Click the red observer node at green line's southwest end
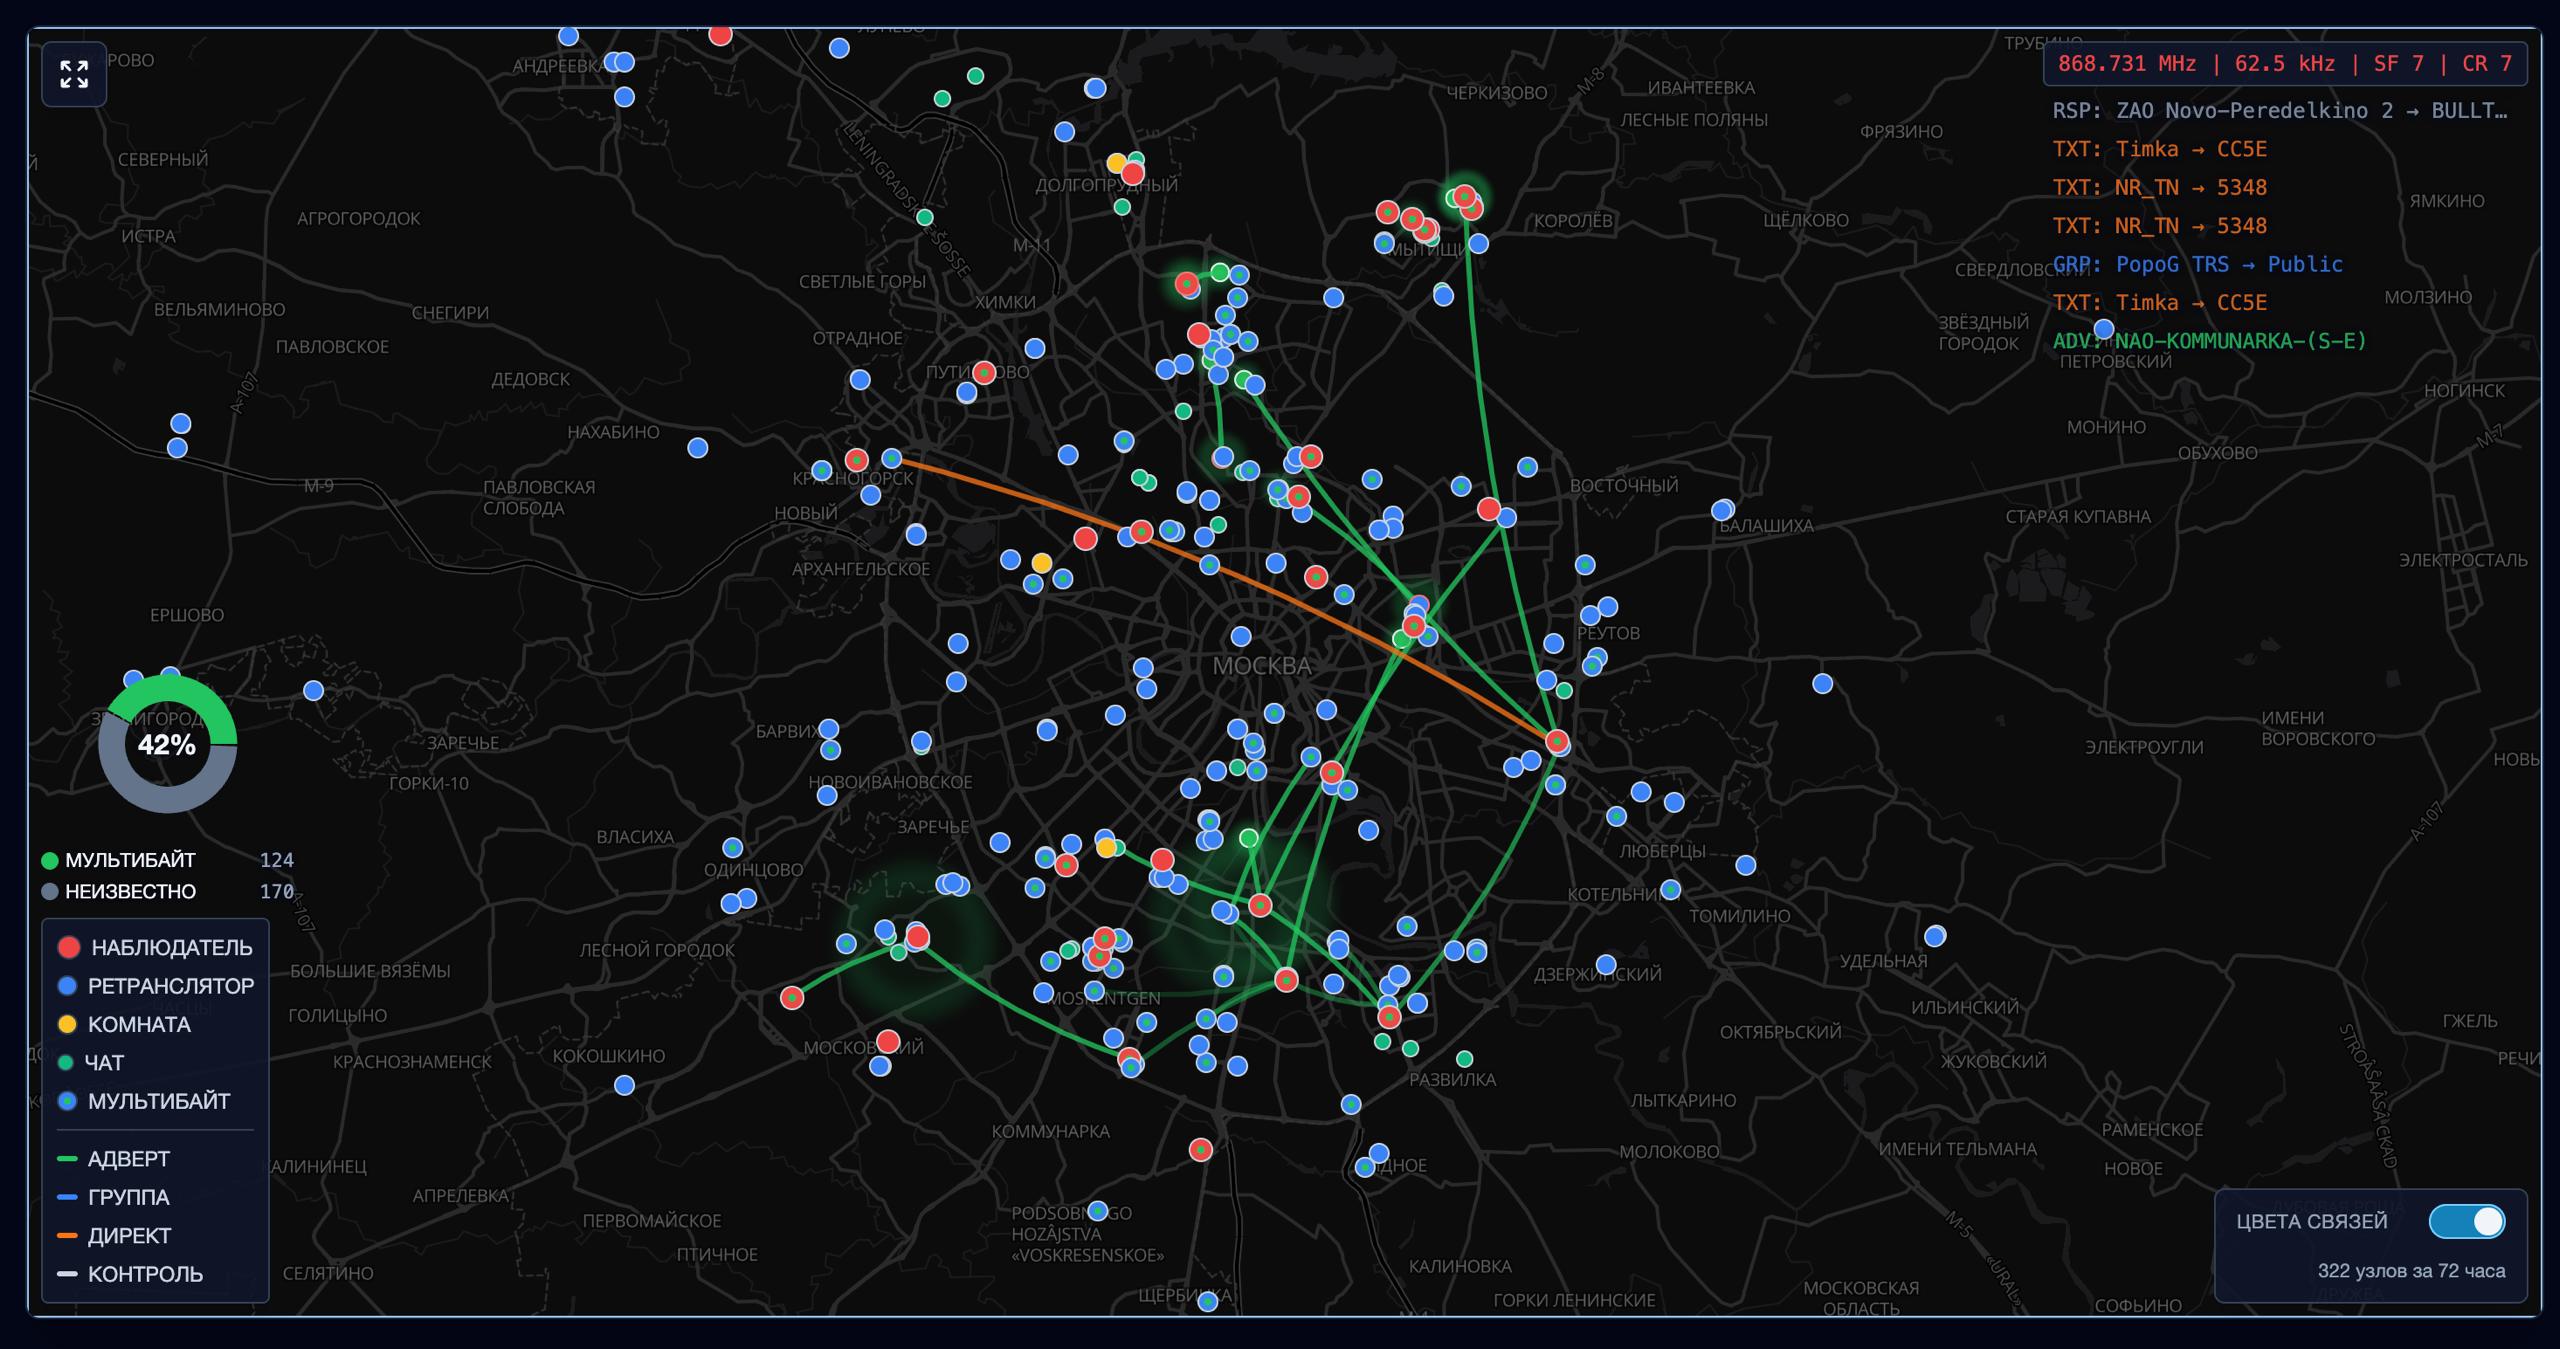 792,998
